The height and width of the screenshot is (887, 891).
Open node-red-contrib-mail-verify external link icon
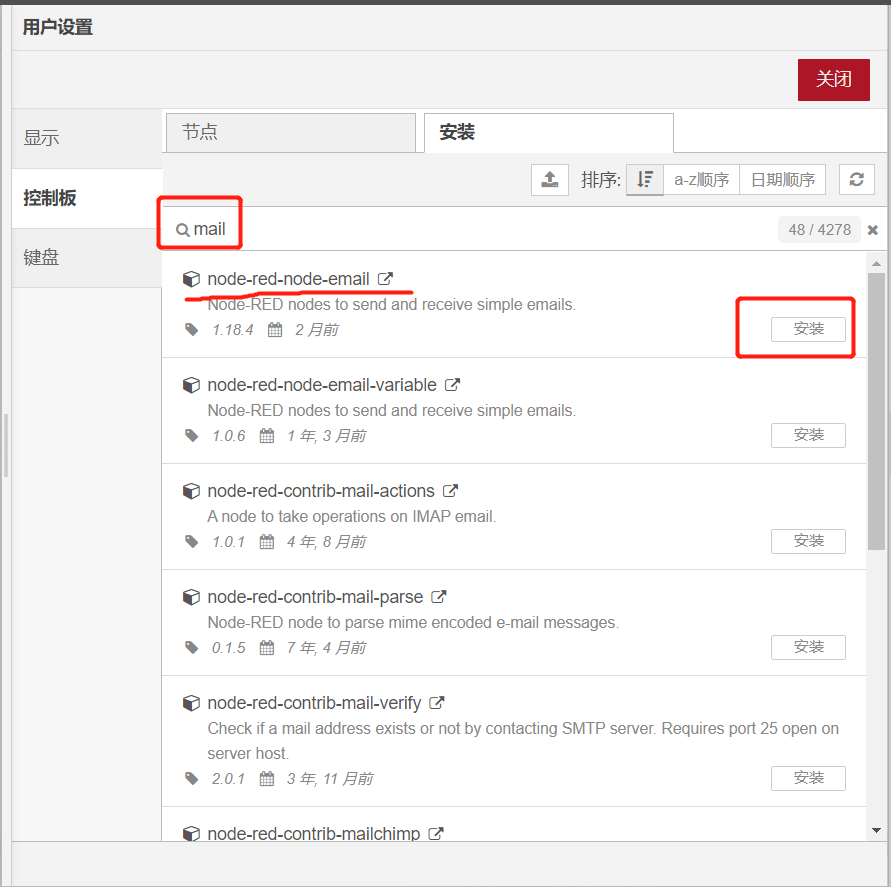(436, 703)
